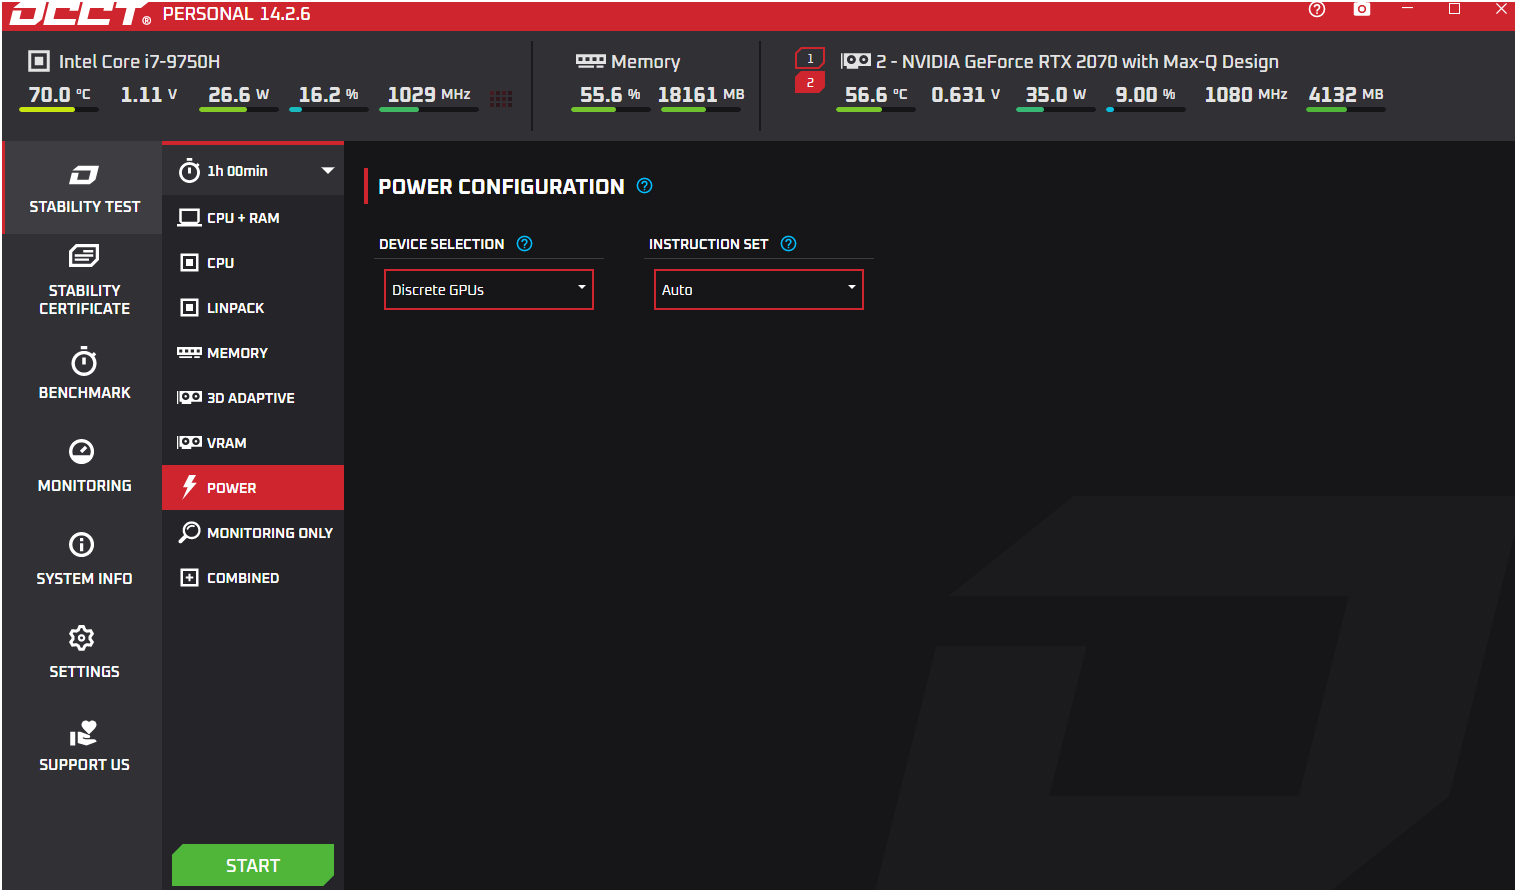
Task: Select the MEMORY test
Action: [x=253, y=353]
